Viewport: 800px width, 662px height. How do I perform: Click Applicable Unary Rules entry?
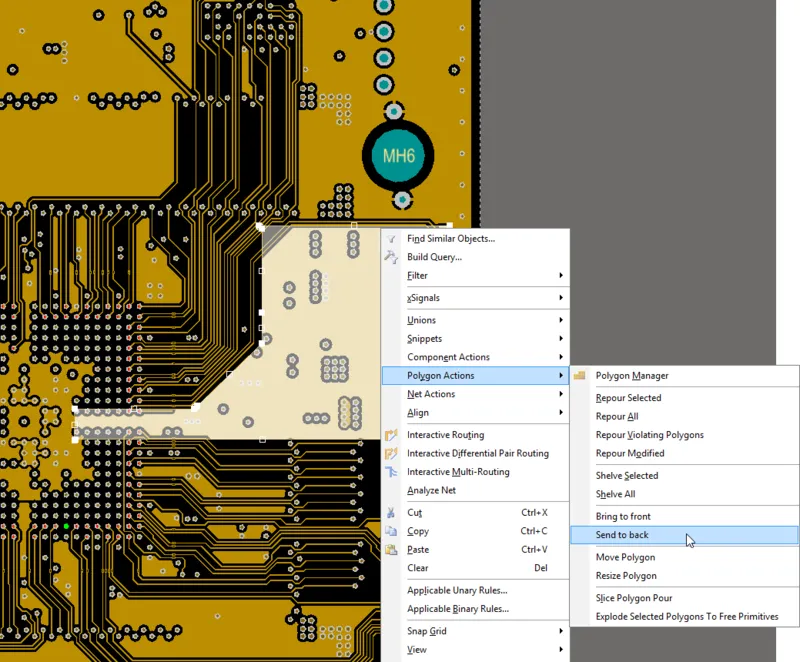(456, 590)
